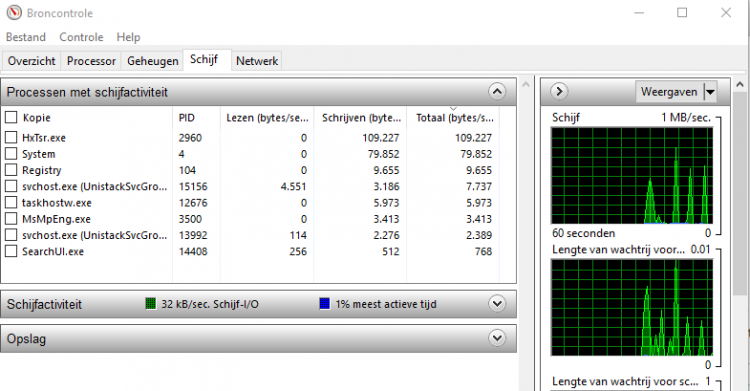
Task: Select all processes via the Kopie header checkbox
Action: [11, 117]
